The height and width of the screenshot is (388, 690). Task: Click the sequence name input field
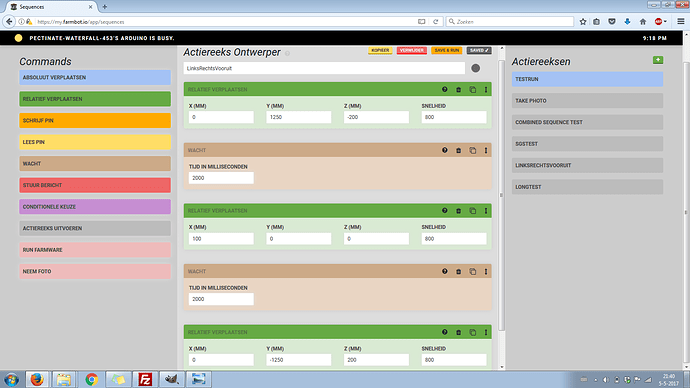324,68
